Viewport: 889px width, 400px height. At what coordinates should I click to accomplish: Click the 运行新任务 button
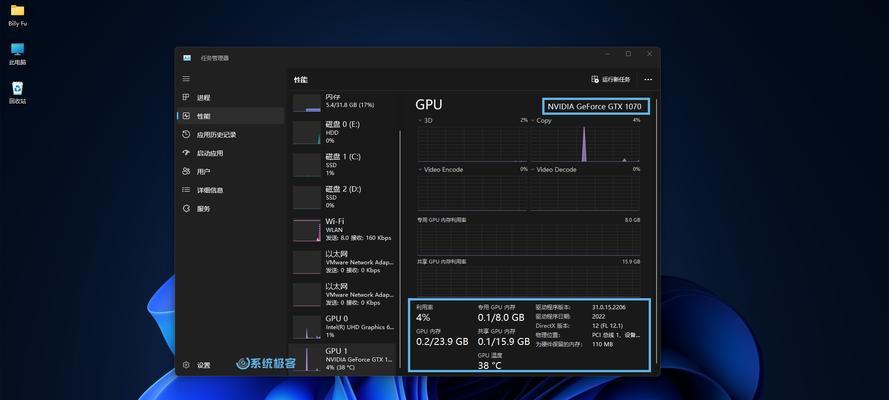(x=611, y=79)
